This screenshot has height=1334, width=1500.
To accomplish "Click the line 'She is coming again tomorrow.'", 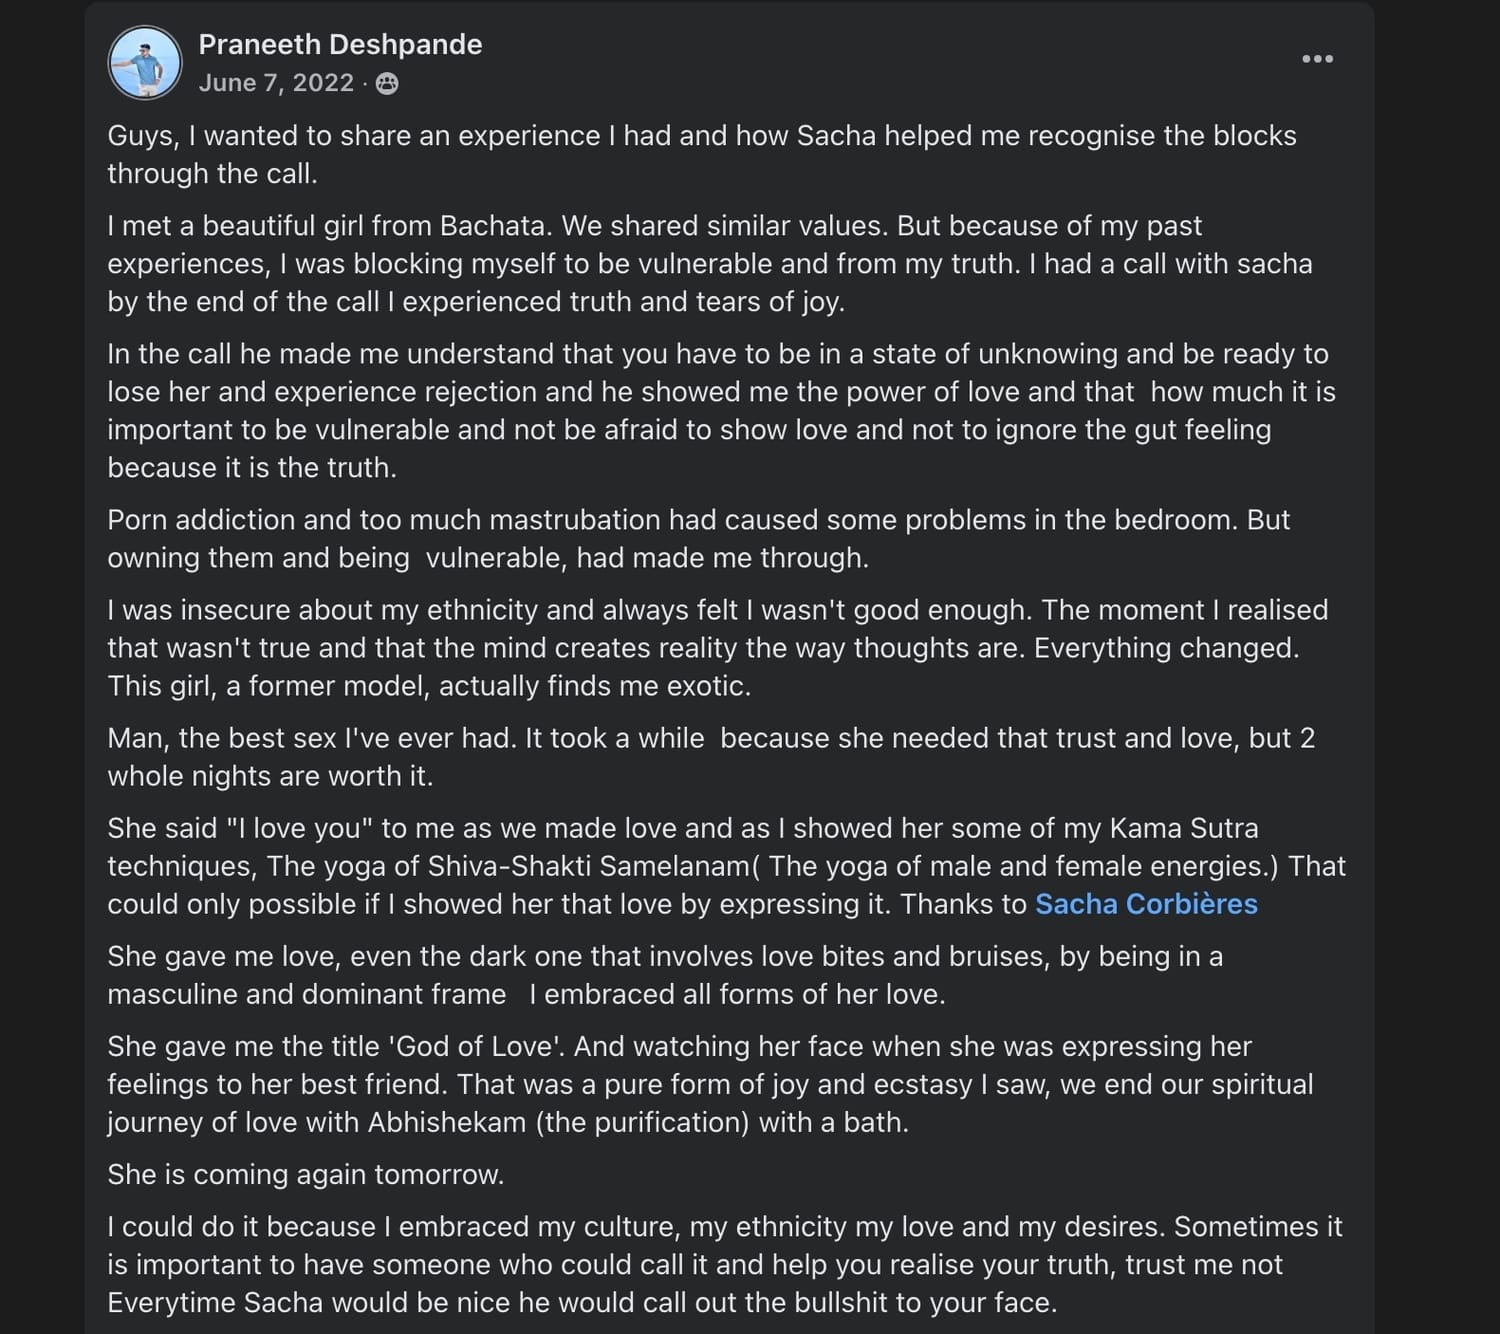I will [x=306, y=1174].
